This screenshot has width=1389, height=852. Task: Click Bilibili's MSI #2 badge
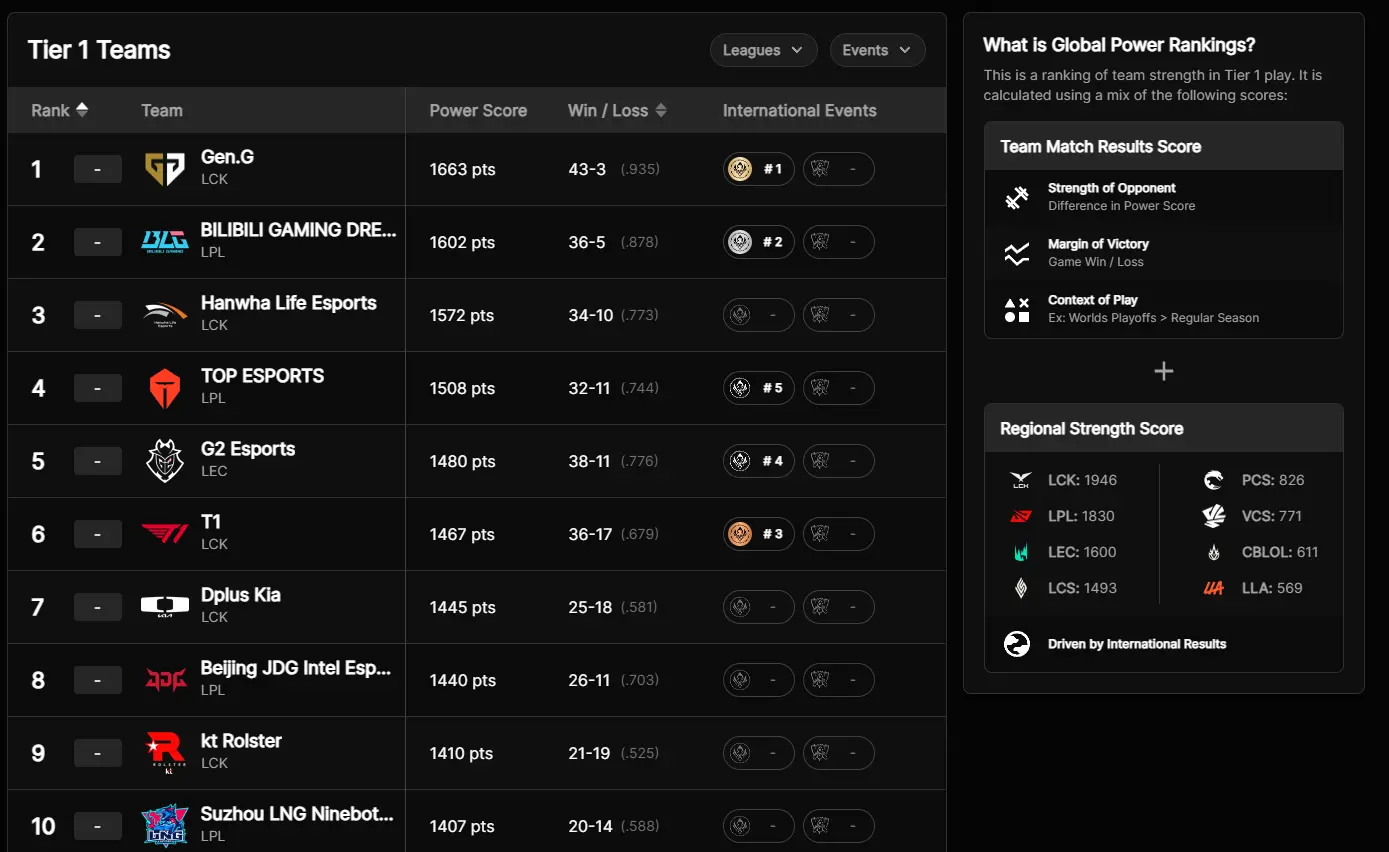coord(759,242)
